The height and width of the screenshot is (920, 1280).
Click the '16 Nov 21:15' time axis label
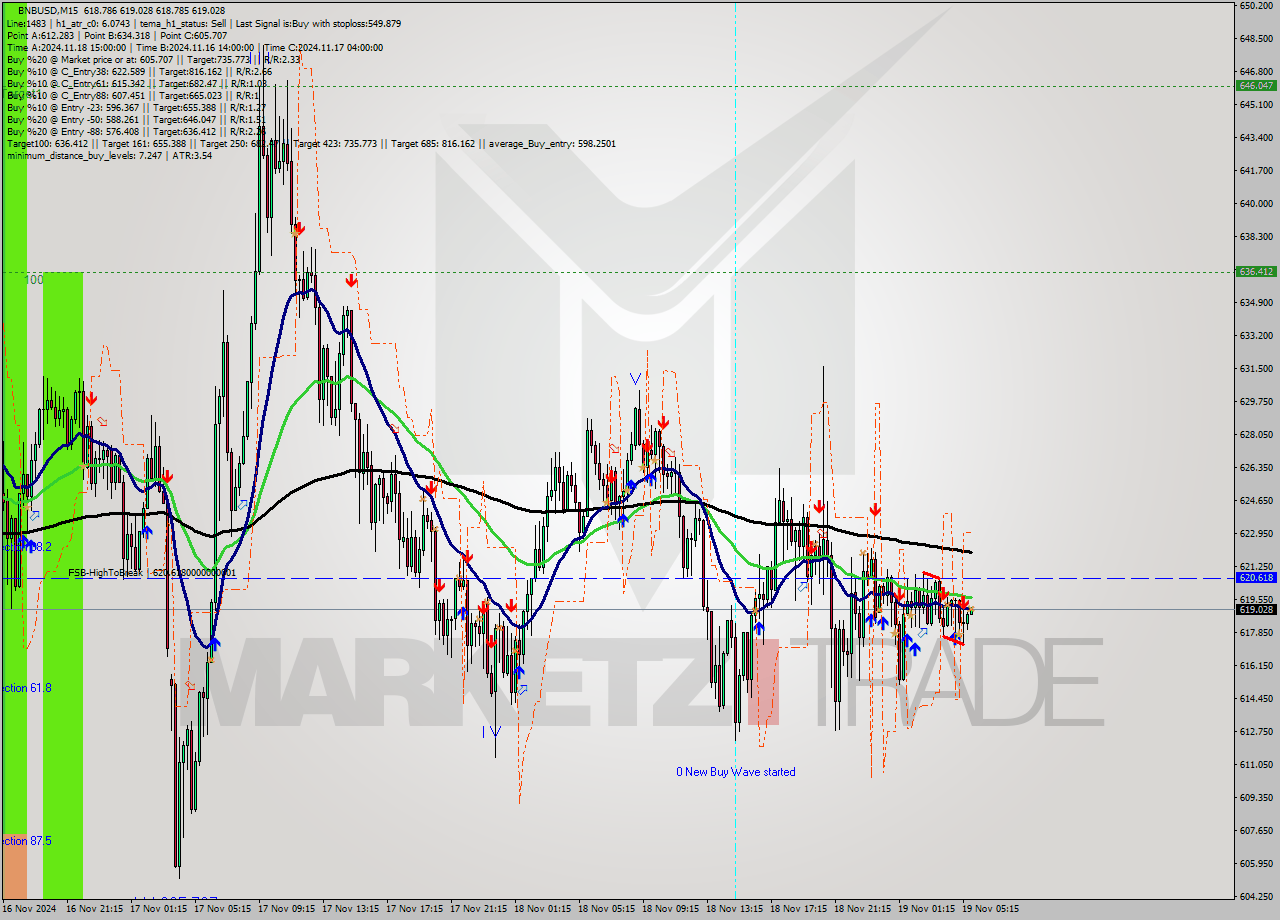tap(95, 909)
